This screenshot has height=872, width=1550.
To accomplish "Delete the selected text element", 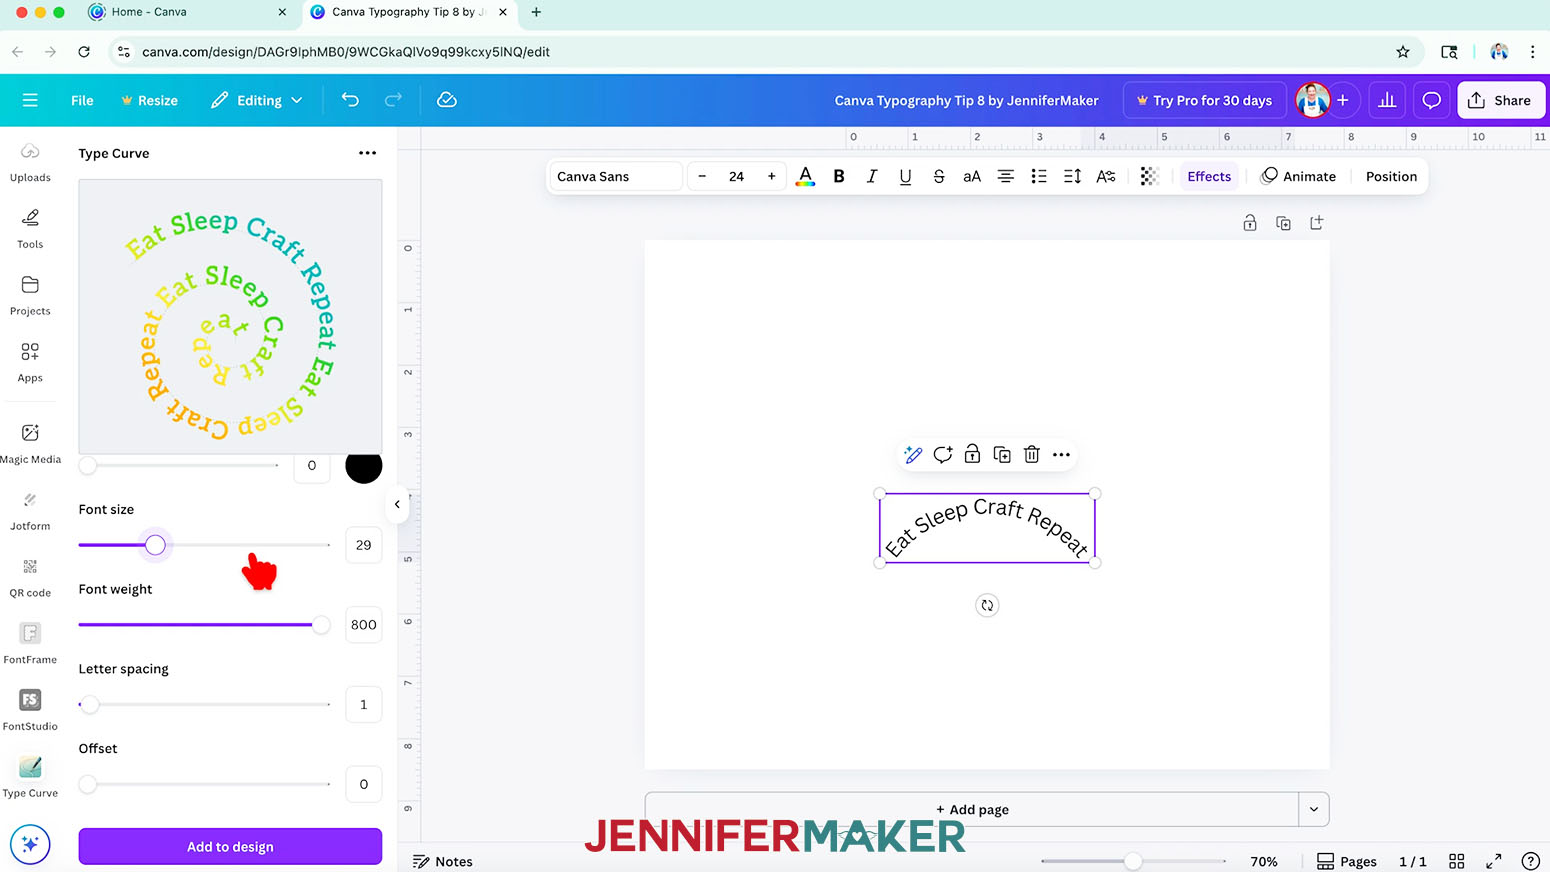I will click(1032, 455).
